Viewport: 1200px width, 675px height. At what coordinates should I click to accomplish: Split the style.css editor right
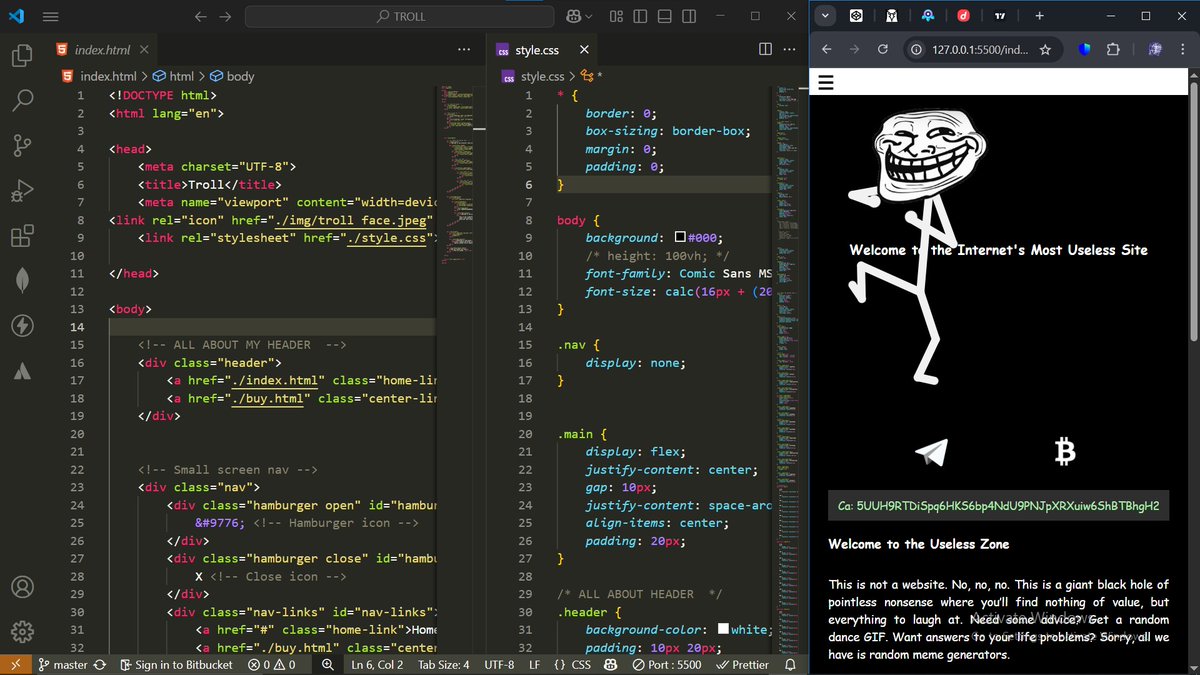[765, 50]
